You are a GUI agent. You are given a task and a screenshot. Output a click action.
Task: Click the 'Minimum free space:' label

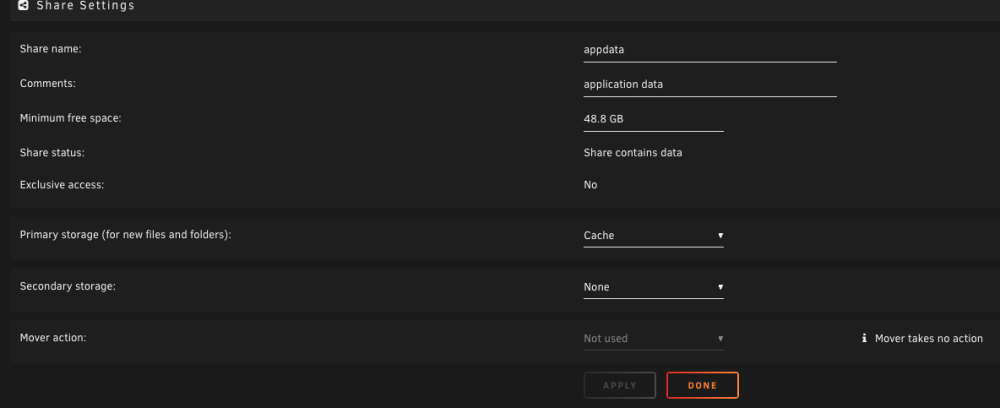(70, 119)
